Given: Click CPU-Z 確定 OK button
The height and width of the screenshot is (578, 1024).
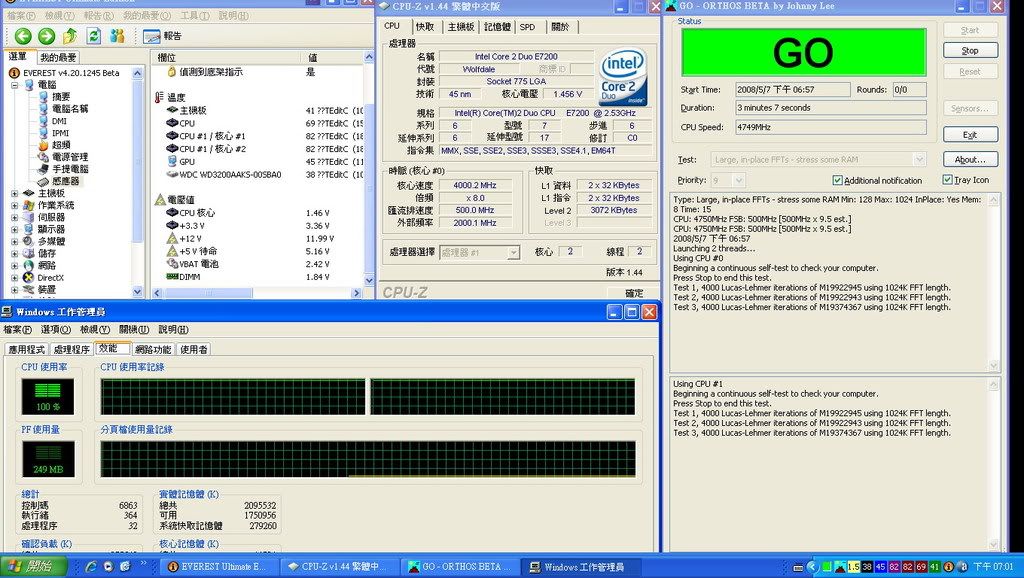Looking at the screenshot, I should pos(633,293).
